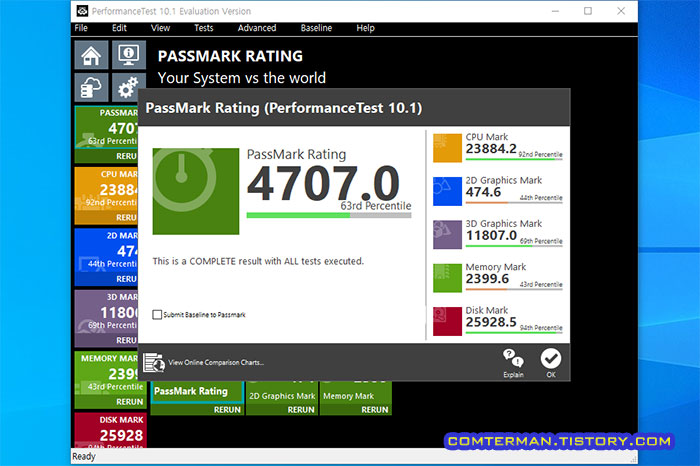Rerun the PassMark sidebar tile test
Screen dimensions: 700x466
coord(127,156)
